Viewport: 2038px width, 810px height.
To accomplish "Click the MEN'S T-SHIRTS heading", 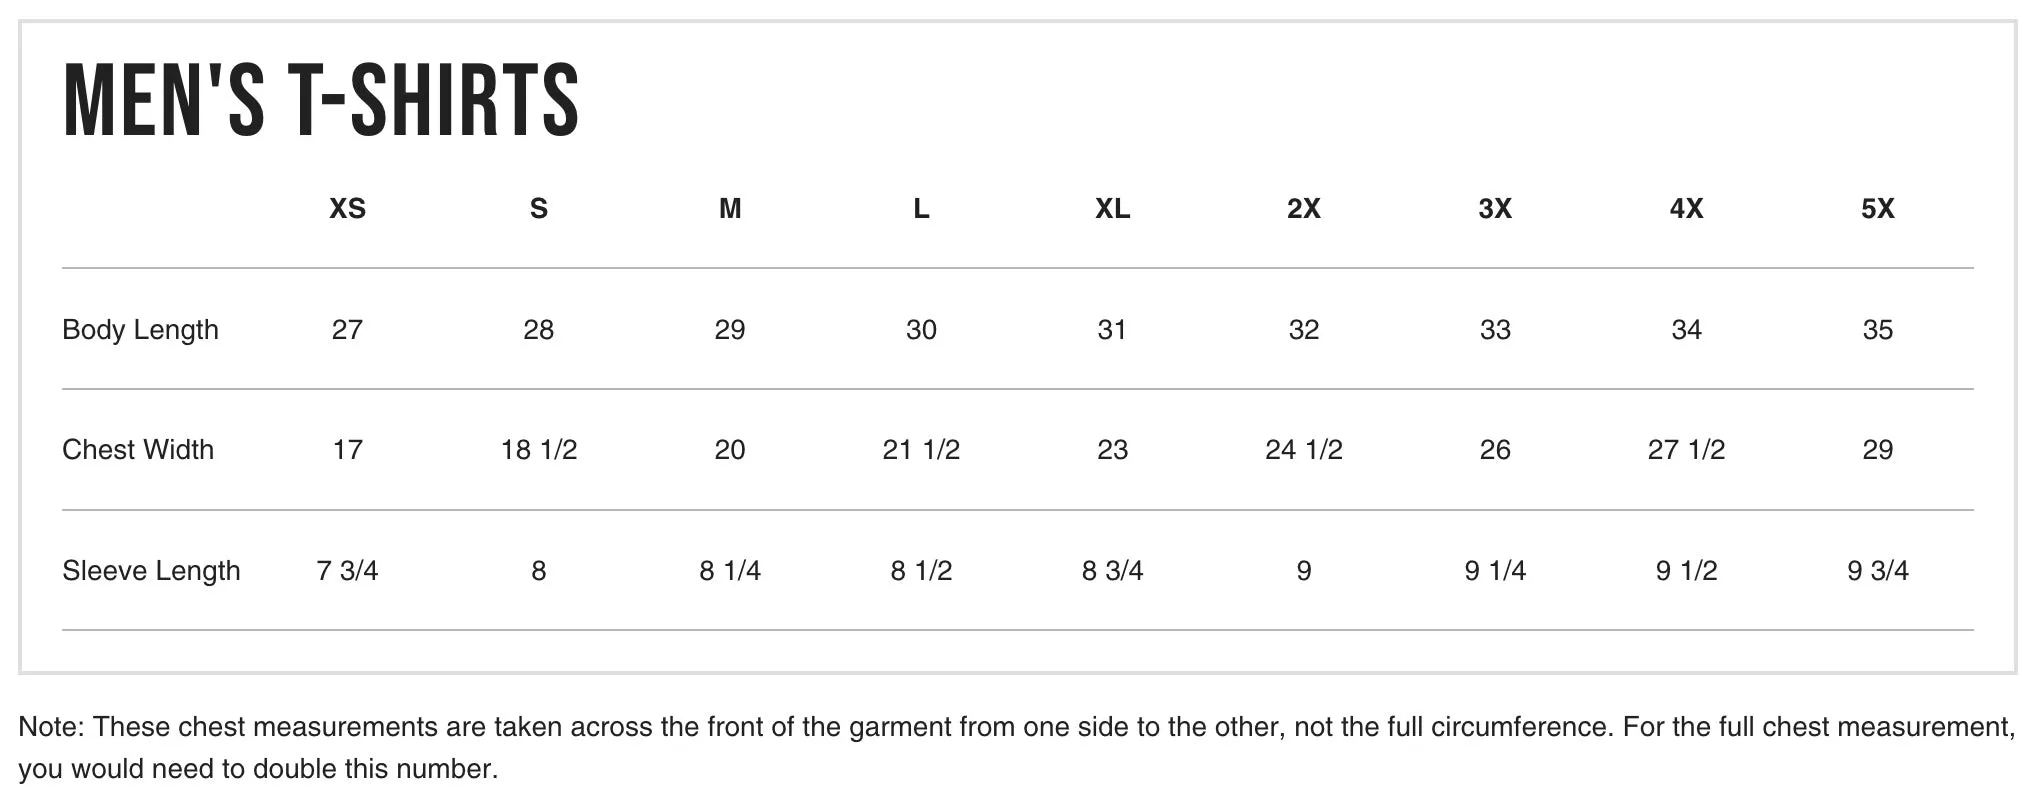I will 321,99.
